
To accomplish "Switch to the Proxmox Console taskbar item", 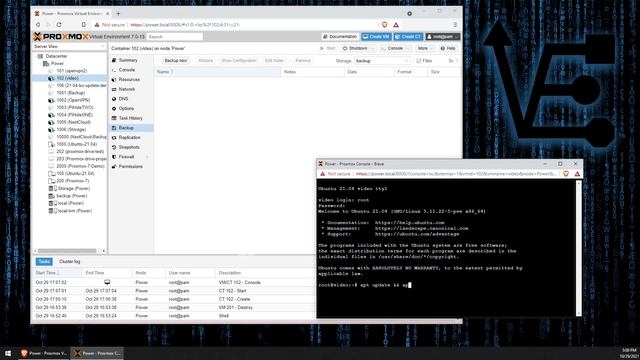I will [97, 353].
